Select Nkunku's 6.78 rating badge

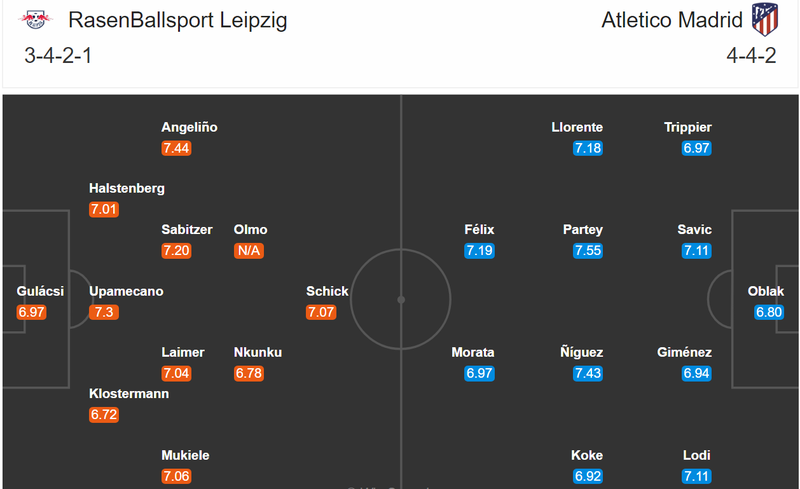tap(248, 373)
